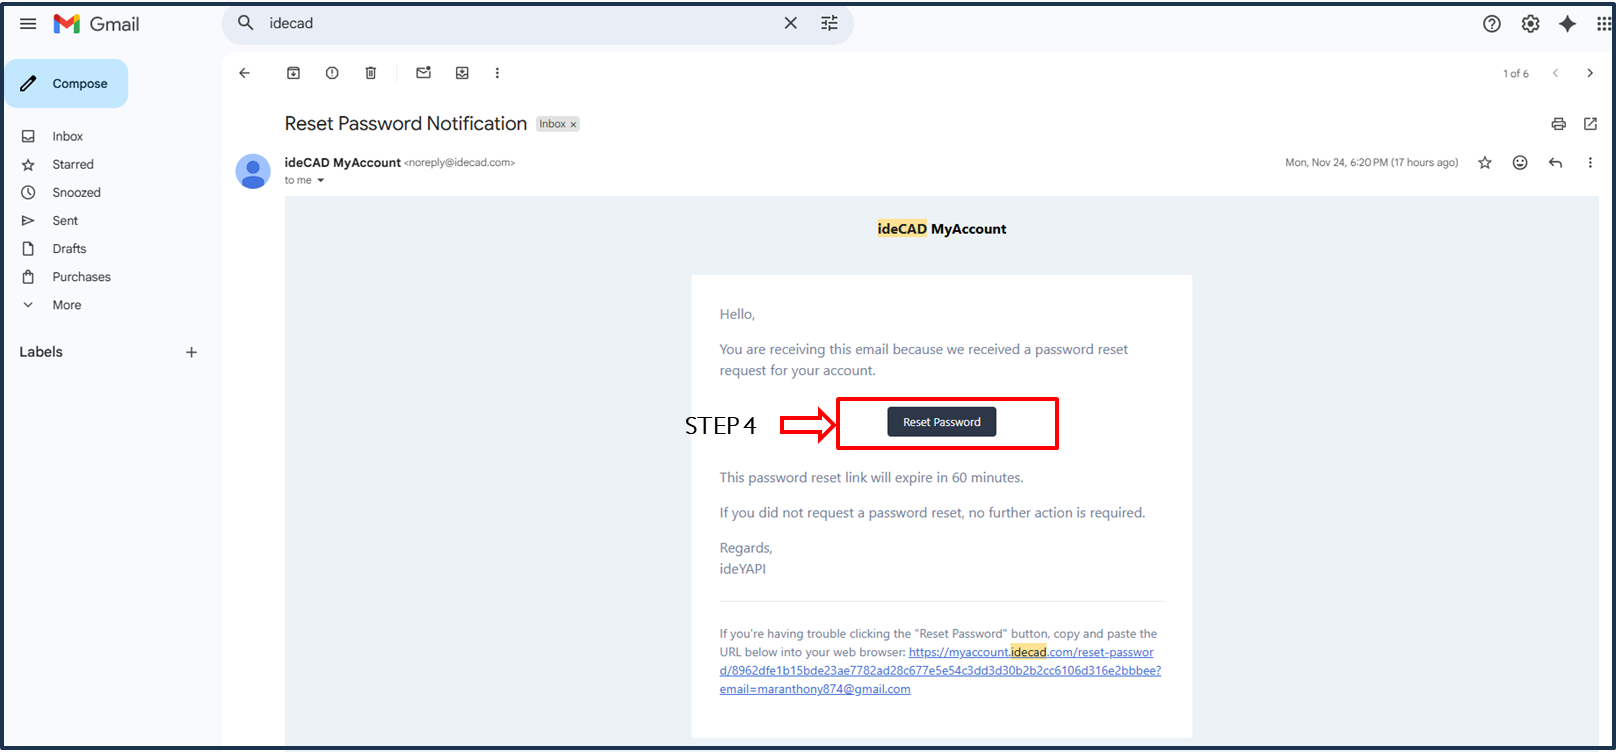Open search filter options icon
This screenshot has width=1616, height=752.
pyautogui.click(x=829, y=23)
